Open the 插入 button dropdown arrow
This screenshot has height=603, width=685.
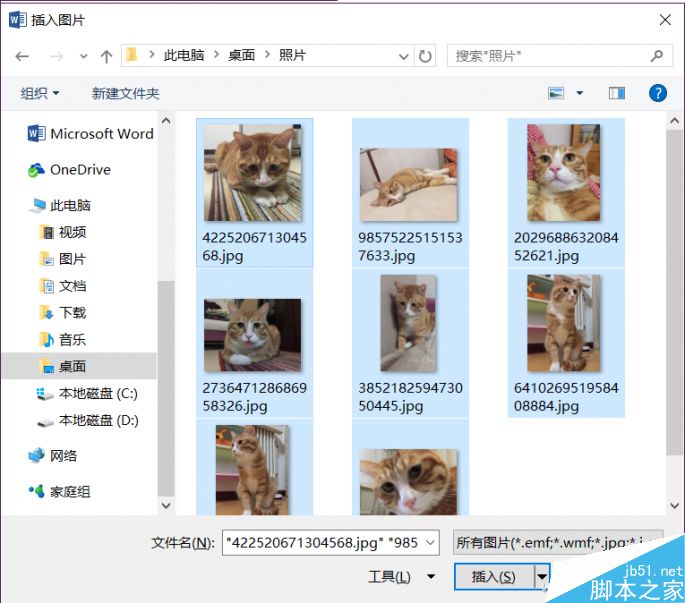(542, 577)
